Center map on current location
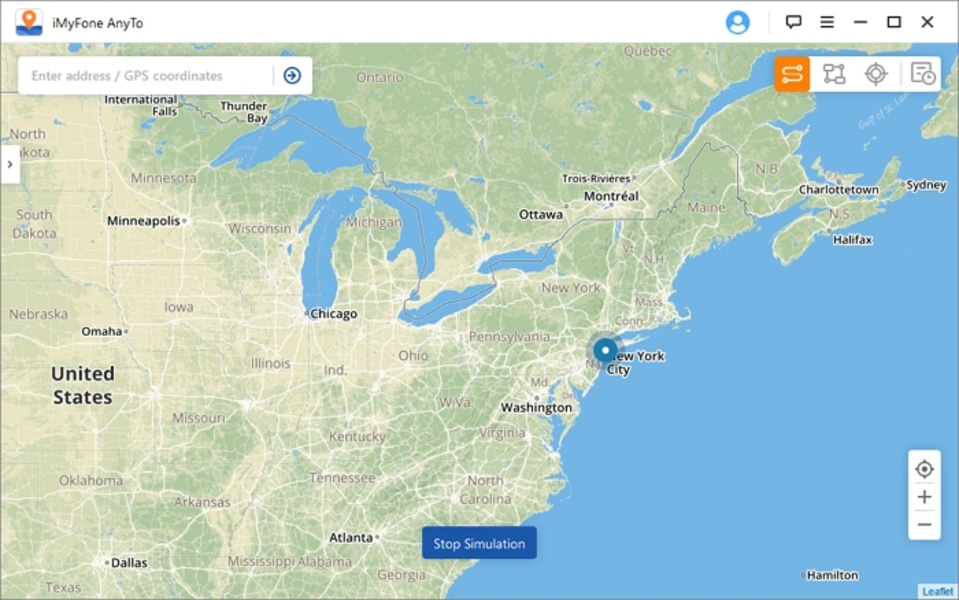 coord(924,469)
